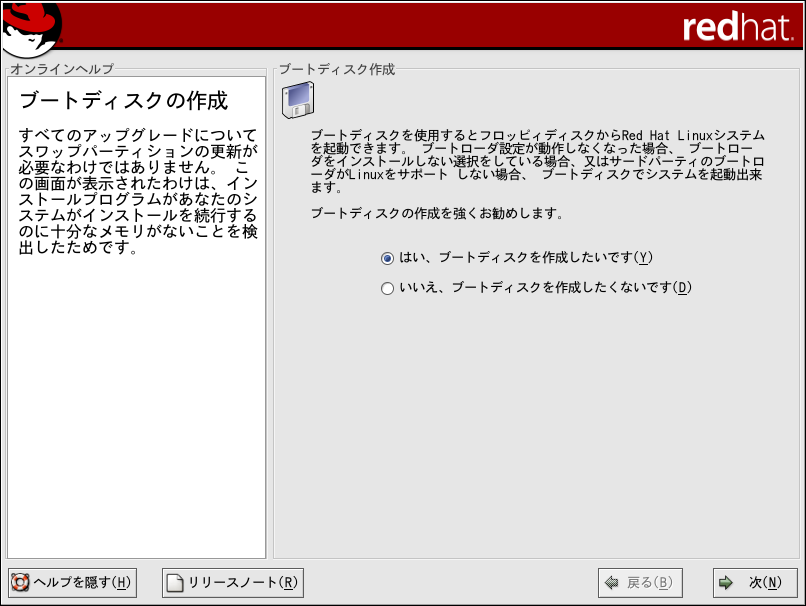This screenshot has height=606, width=806.
Task: Click the lifebuoy icon on ヘルプを隠す button
Action: point(20,583)
